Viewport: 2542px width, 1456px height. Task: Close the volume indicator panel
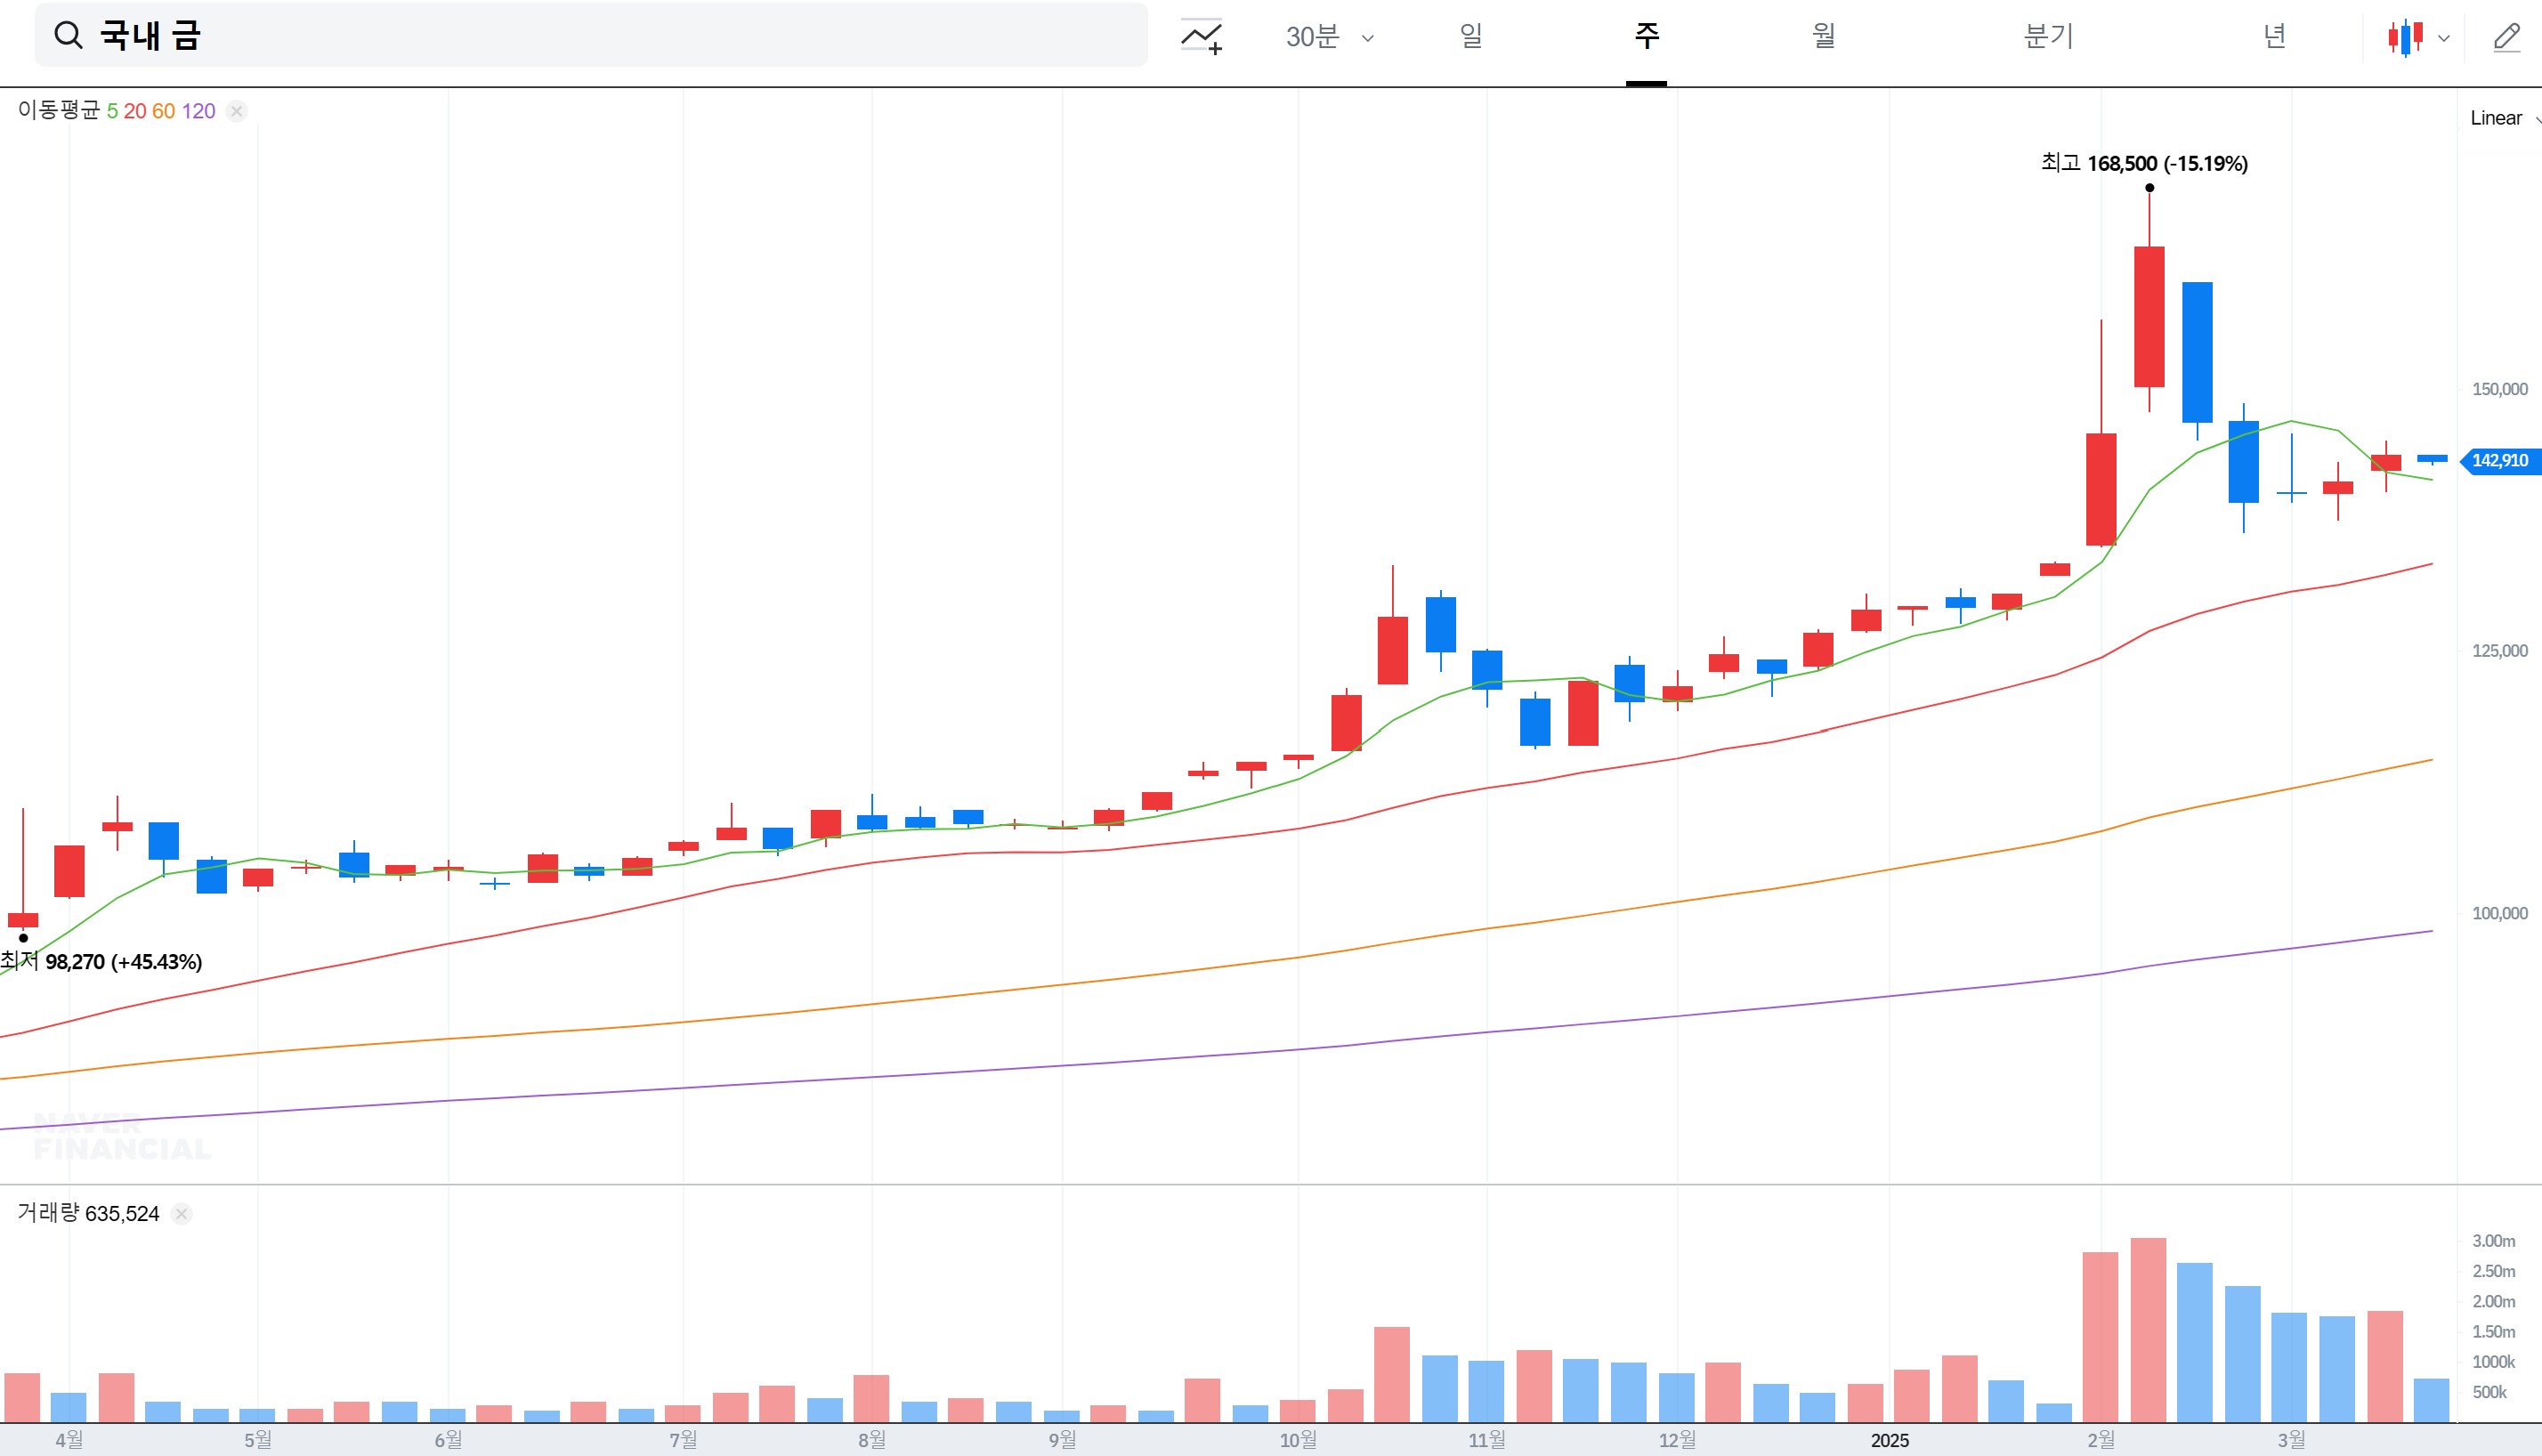(x=181, y=1214)
